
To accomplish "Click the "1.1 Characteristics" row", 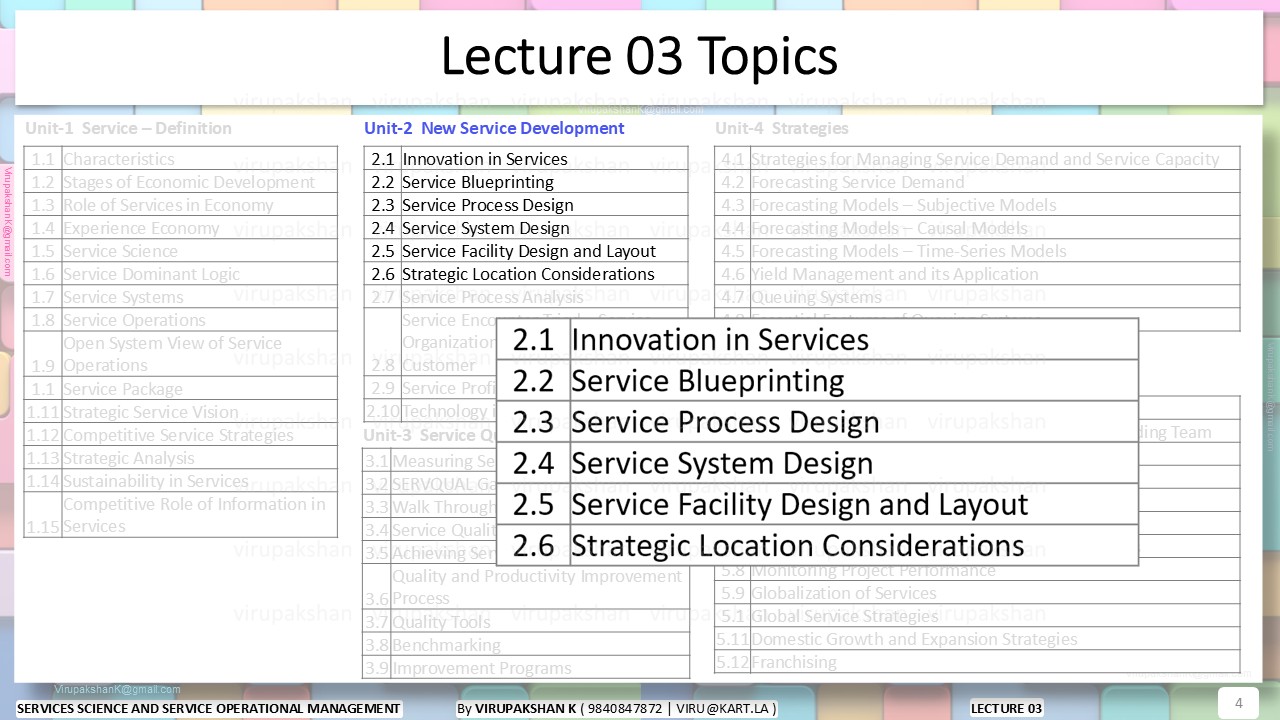I will point(181,159).
